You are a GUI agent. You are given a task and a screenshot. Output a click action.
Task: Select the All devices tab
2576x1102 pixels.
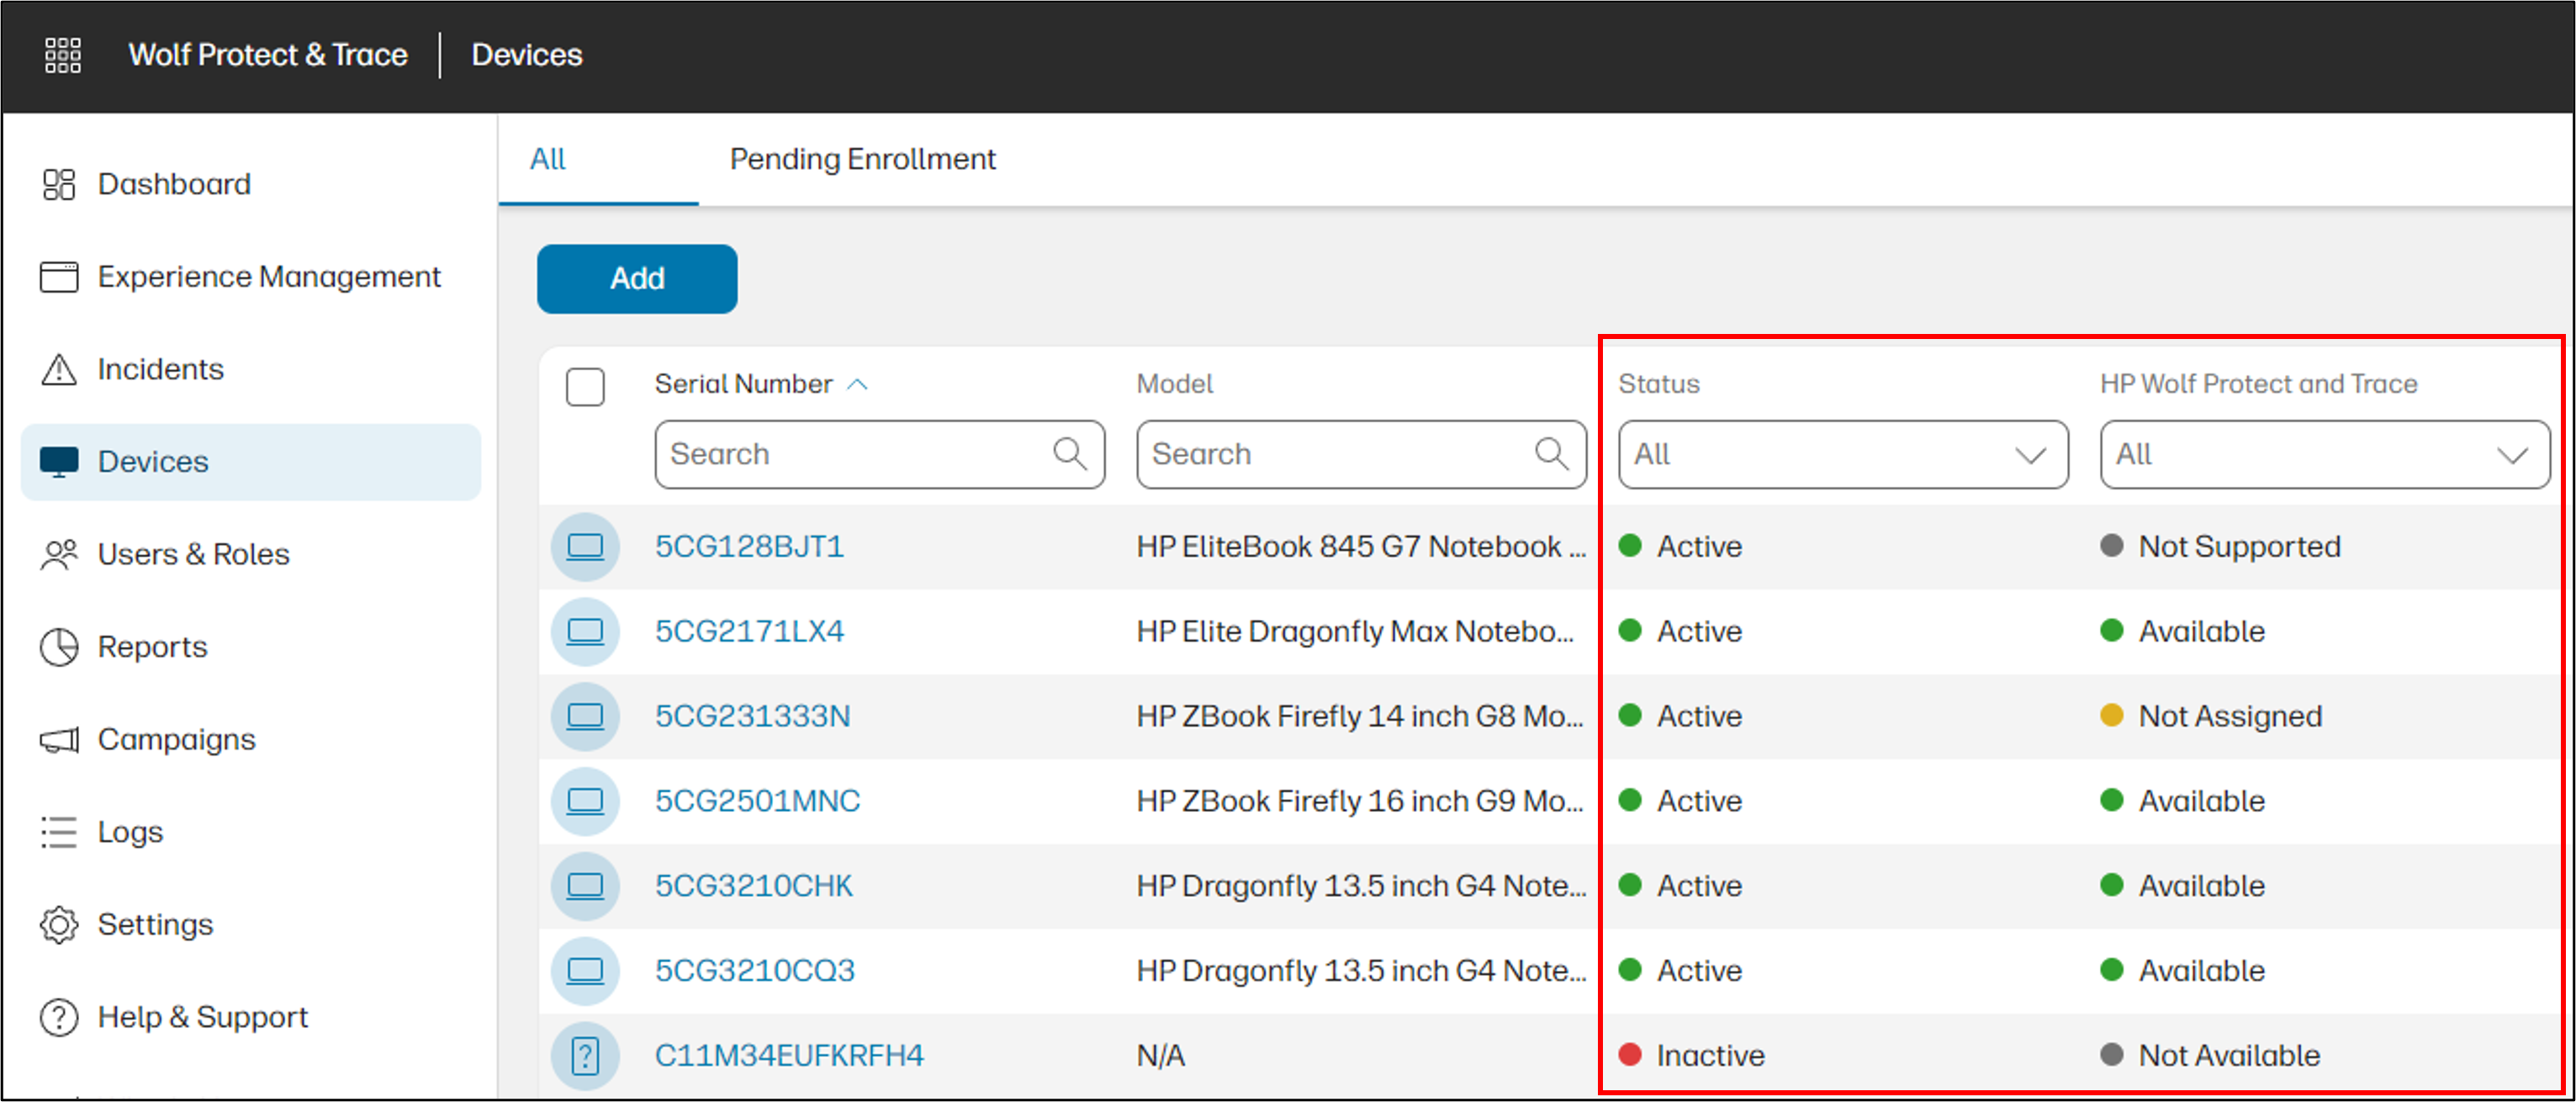[x=547, y=158]
